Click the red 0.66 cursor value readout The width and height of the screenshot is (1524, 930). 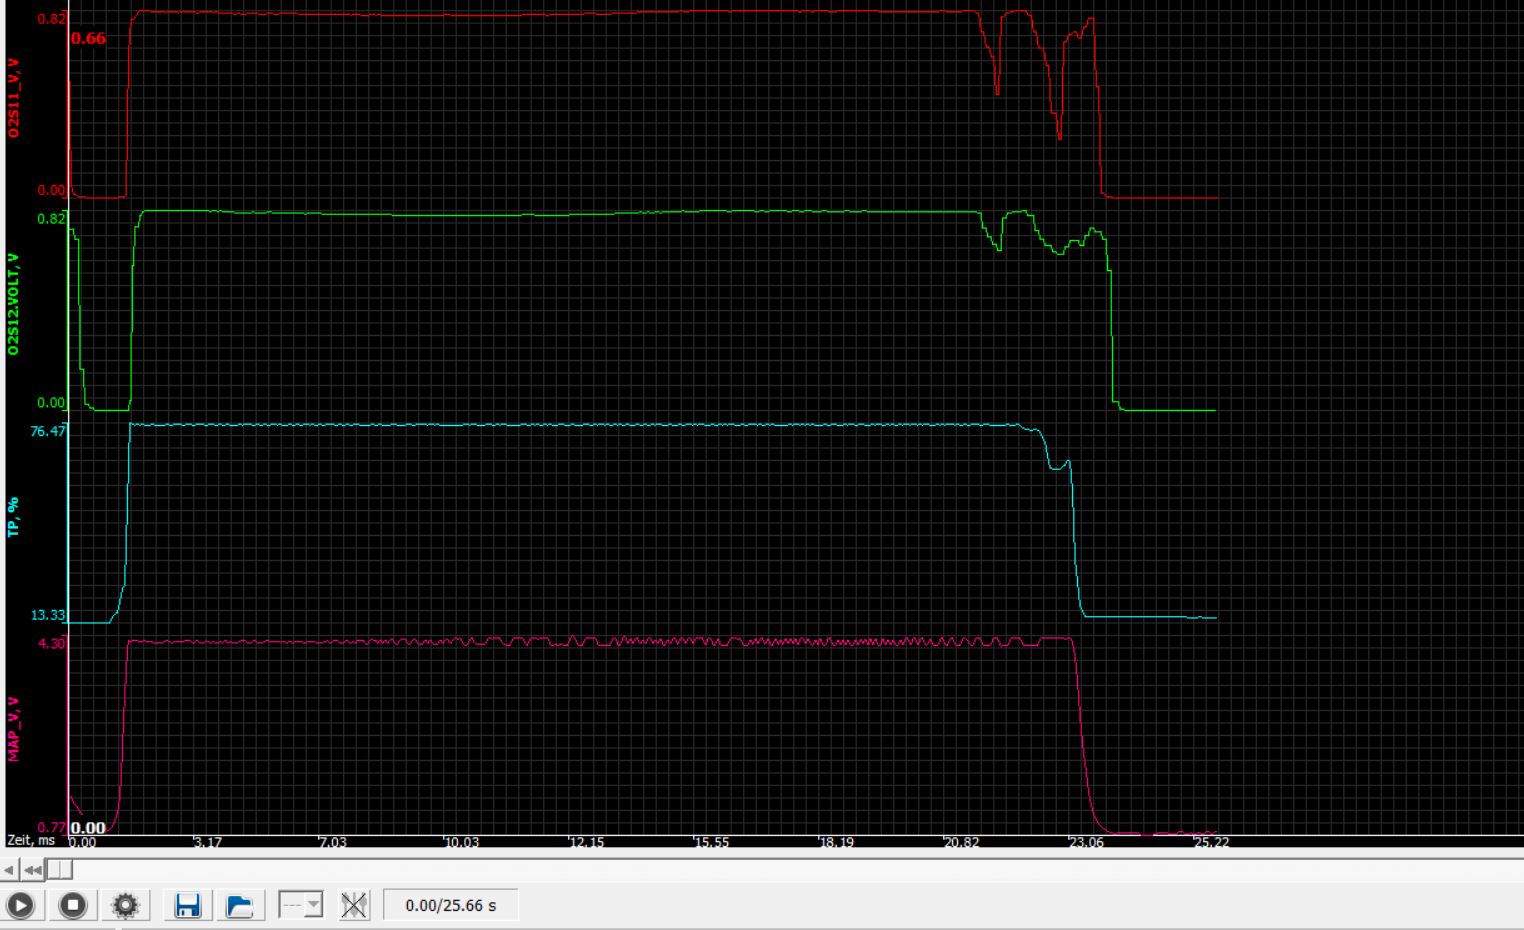pyautogui.click(x=88, y=38)
